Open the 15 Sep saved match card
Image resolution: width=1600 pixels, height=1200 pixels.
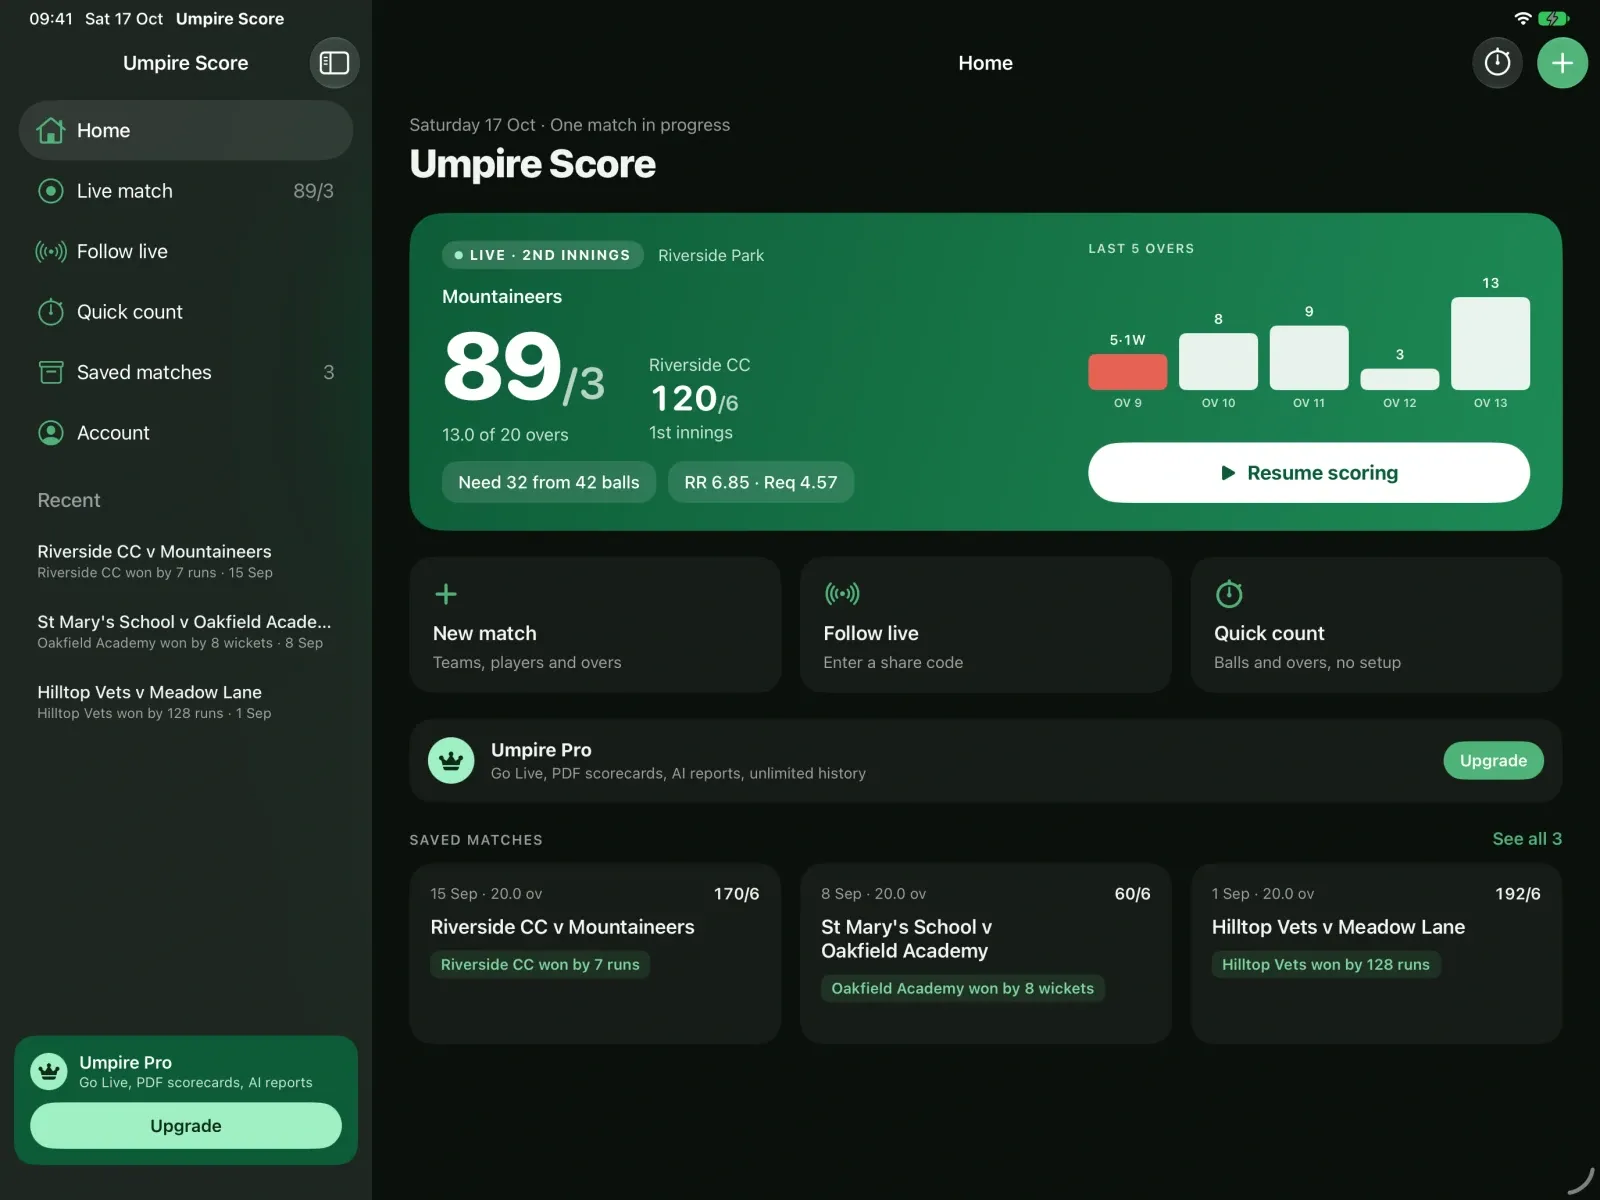coord(595,954)
